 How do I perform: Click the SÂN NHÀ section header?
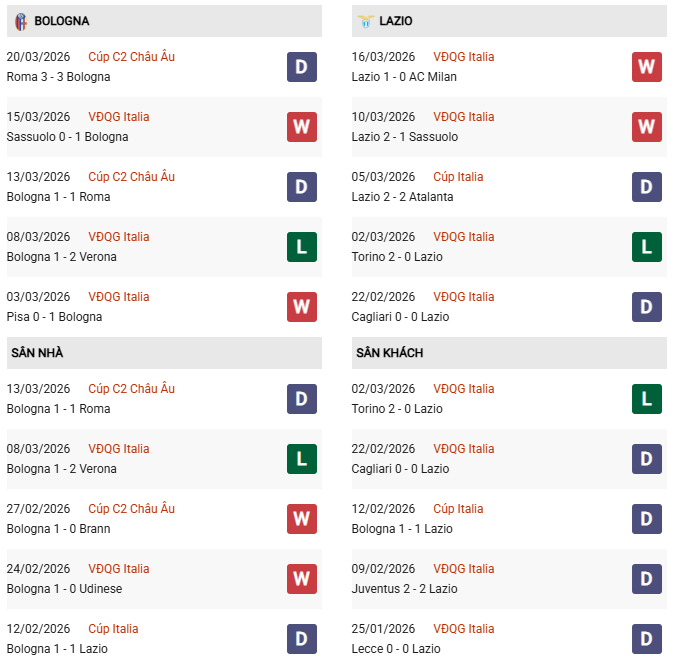coord(37,353)
